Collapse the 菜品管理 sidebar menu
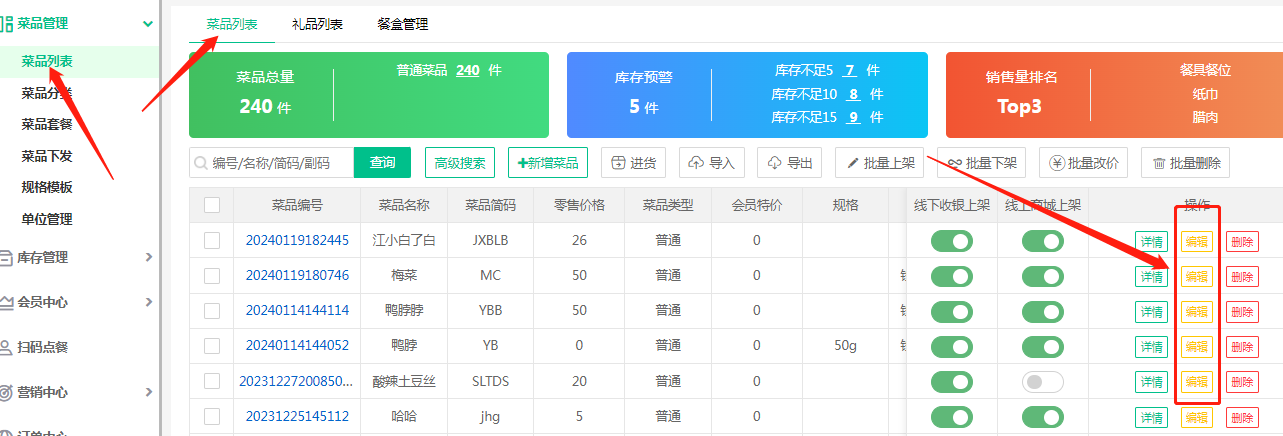This screenshot has height=436, width=1283. coord(148,23)
